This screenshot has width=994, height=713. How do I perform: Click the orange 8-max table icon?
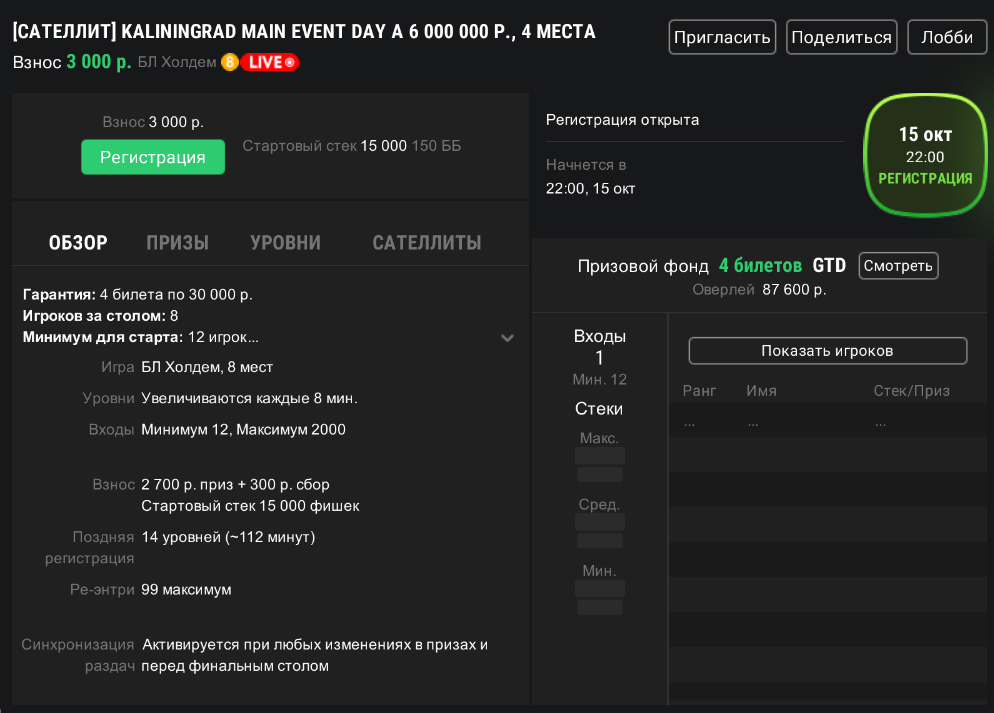[x=229, y=62]
